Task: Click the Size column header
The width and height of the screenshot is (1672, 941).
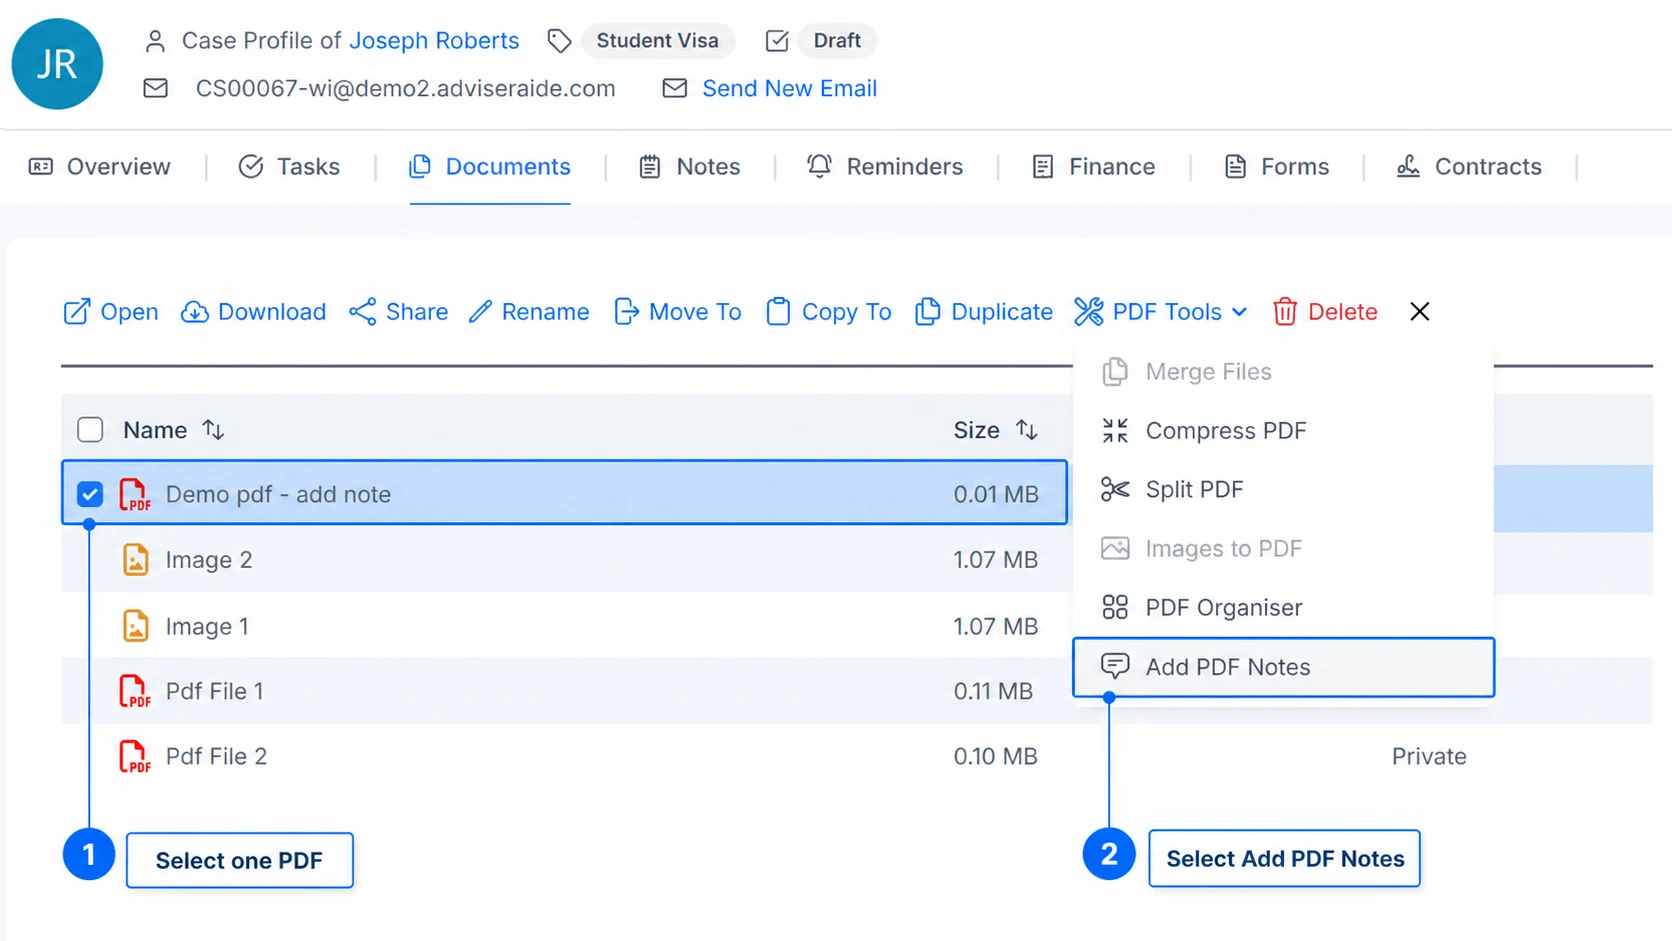Action: pos(976,430)
